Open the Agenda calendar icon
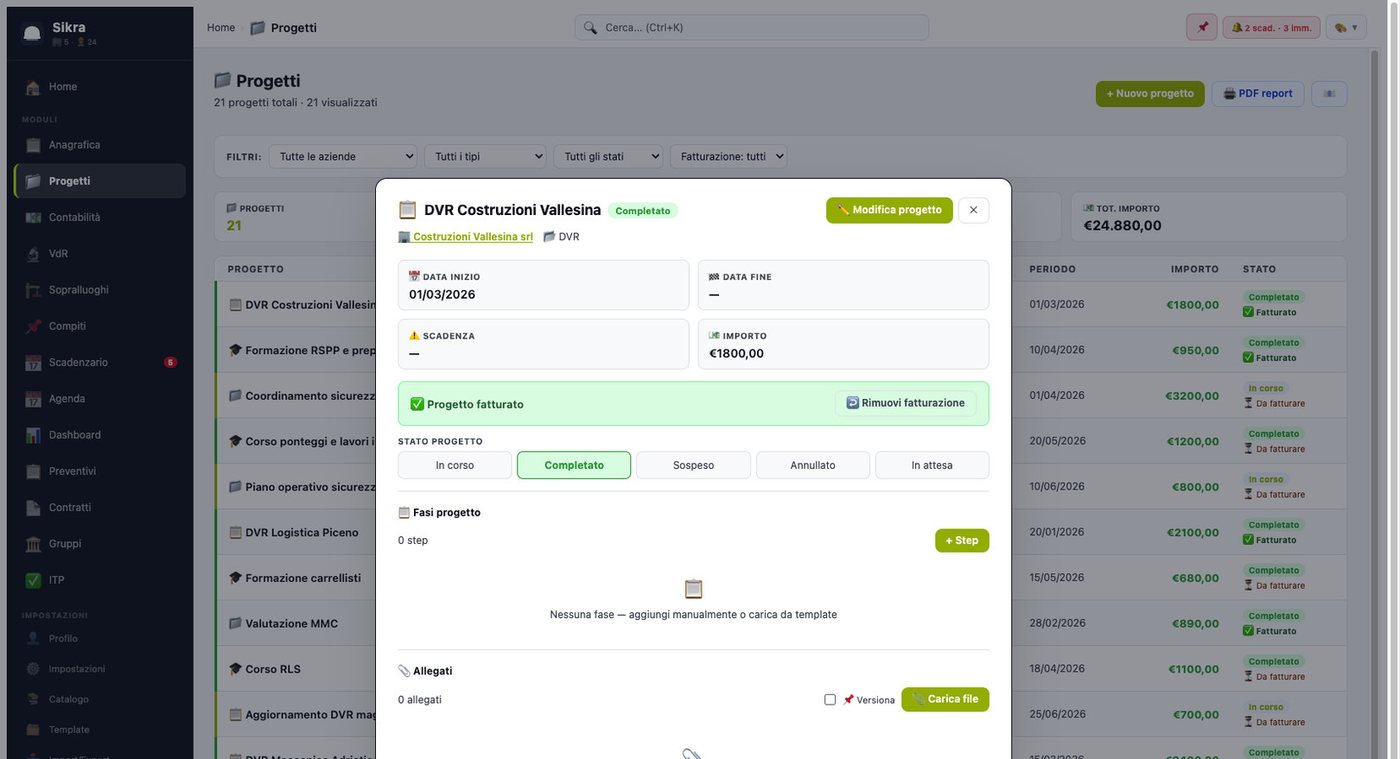 (33, 399)
